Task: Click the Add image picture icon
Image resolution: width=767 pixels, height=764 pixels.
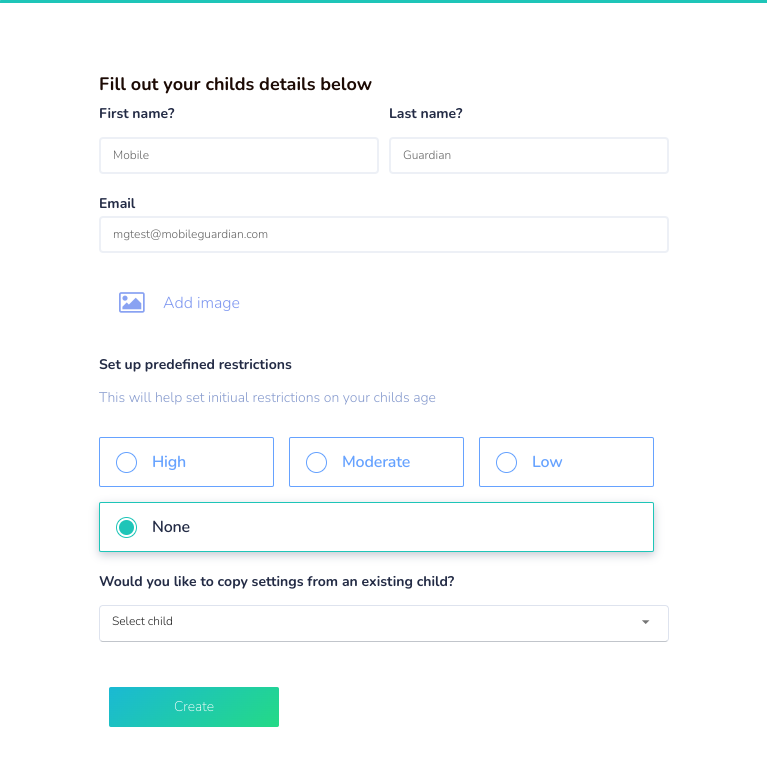Action: [x=132, y=303]
